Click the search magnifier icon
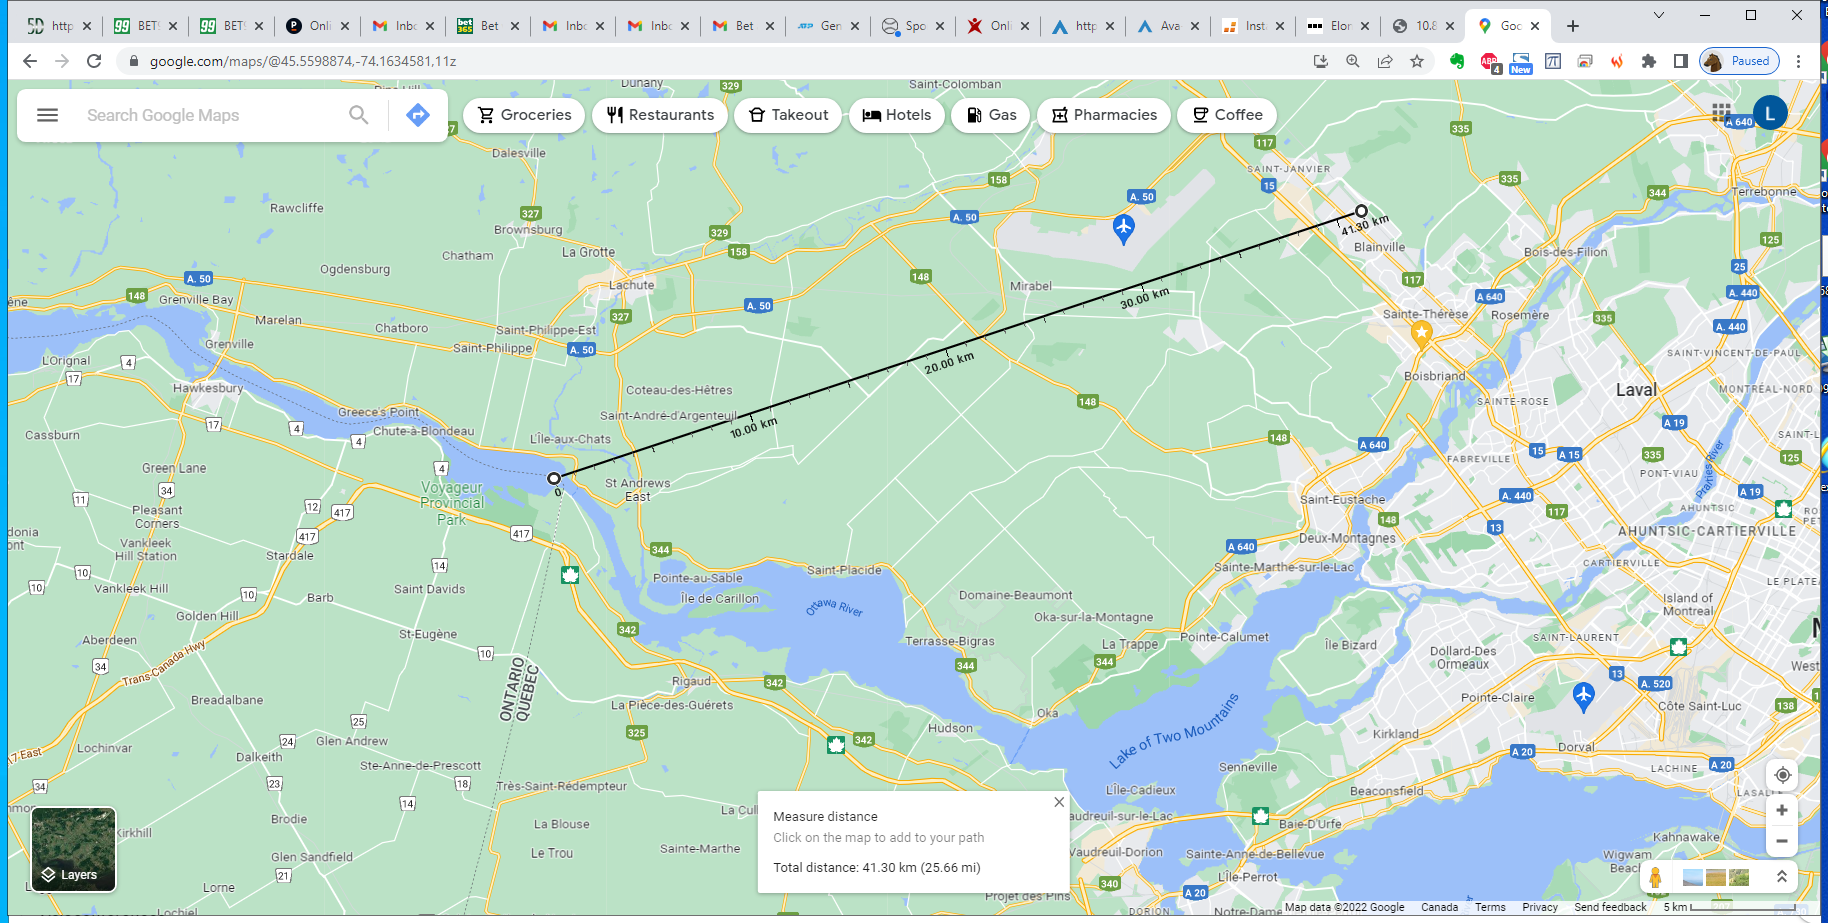This screenshot has height=923, width=1828. point(358,115)
